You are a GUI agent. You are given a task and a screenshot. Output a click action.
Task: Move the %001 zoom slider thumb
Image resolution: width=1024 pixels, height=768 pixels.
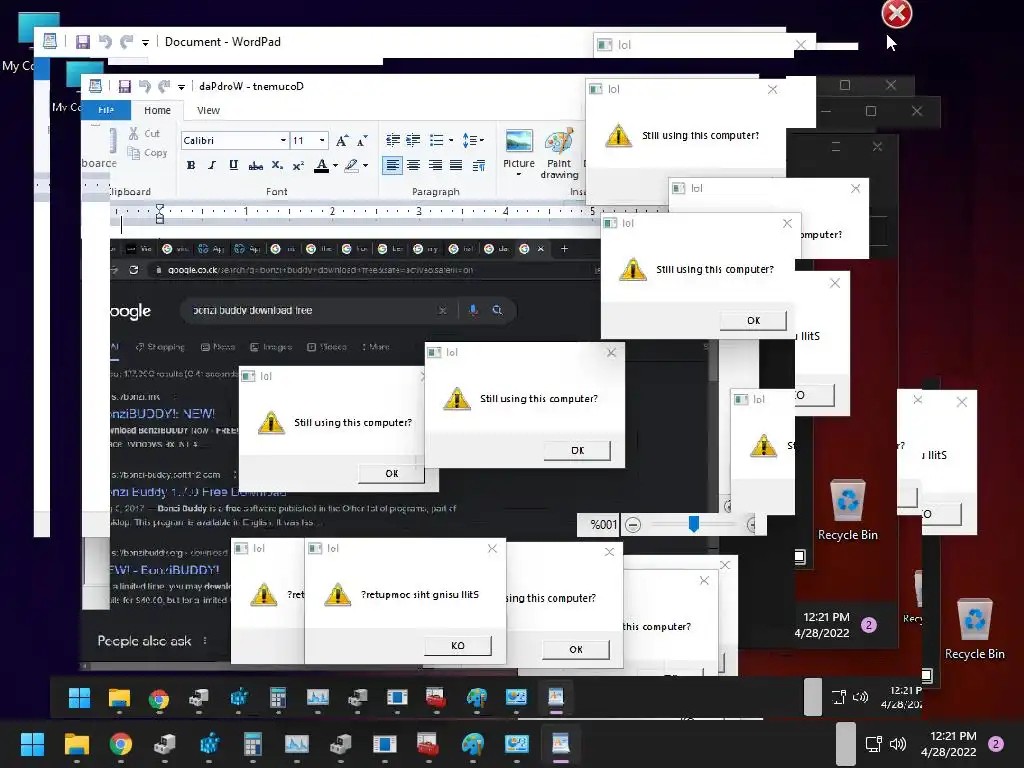[x=694, y=524]
